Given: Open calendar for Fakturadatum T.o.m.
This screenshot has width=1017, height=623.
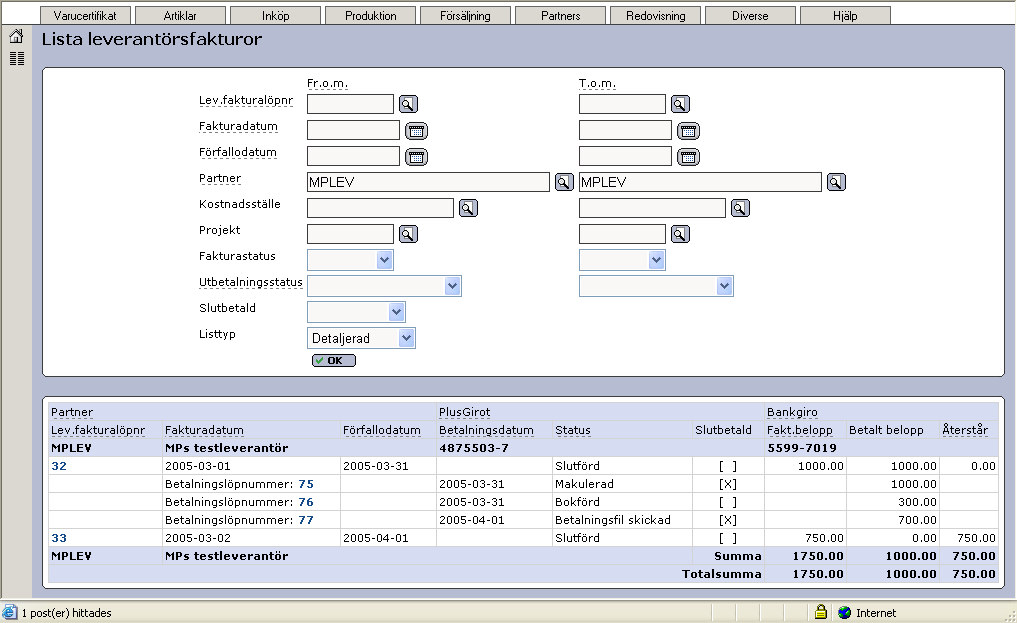Looking at the screenshot, I should click(x=688, y=131).
